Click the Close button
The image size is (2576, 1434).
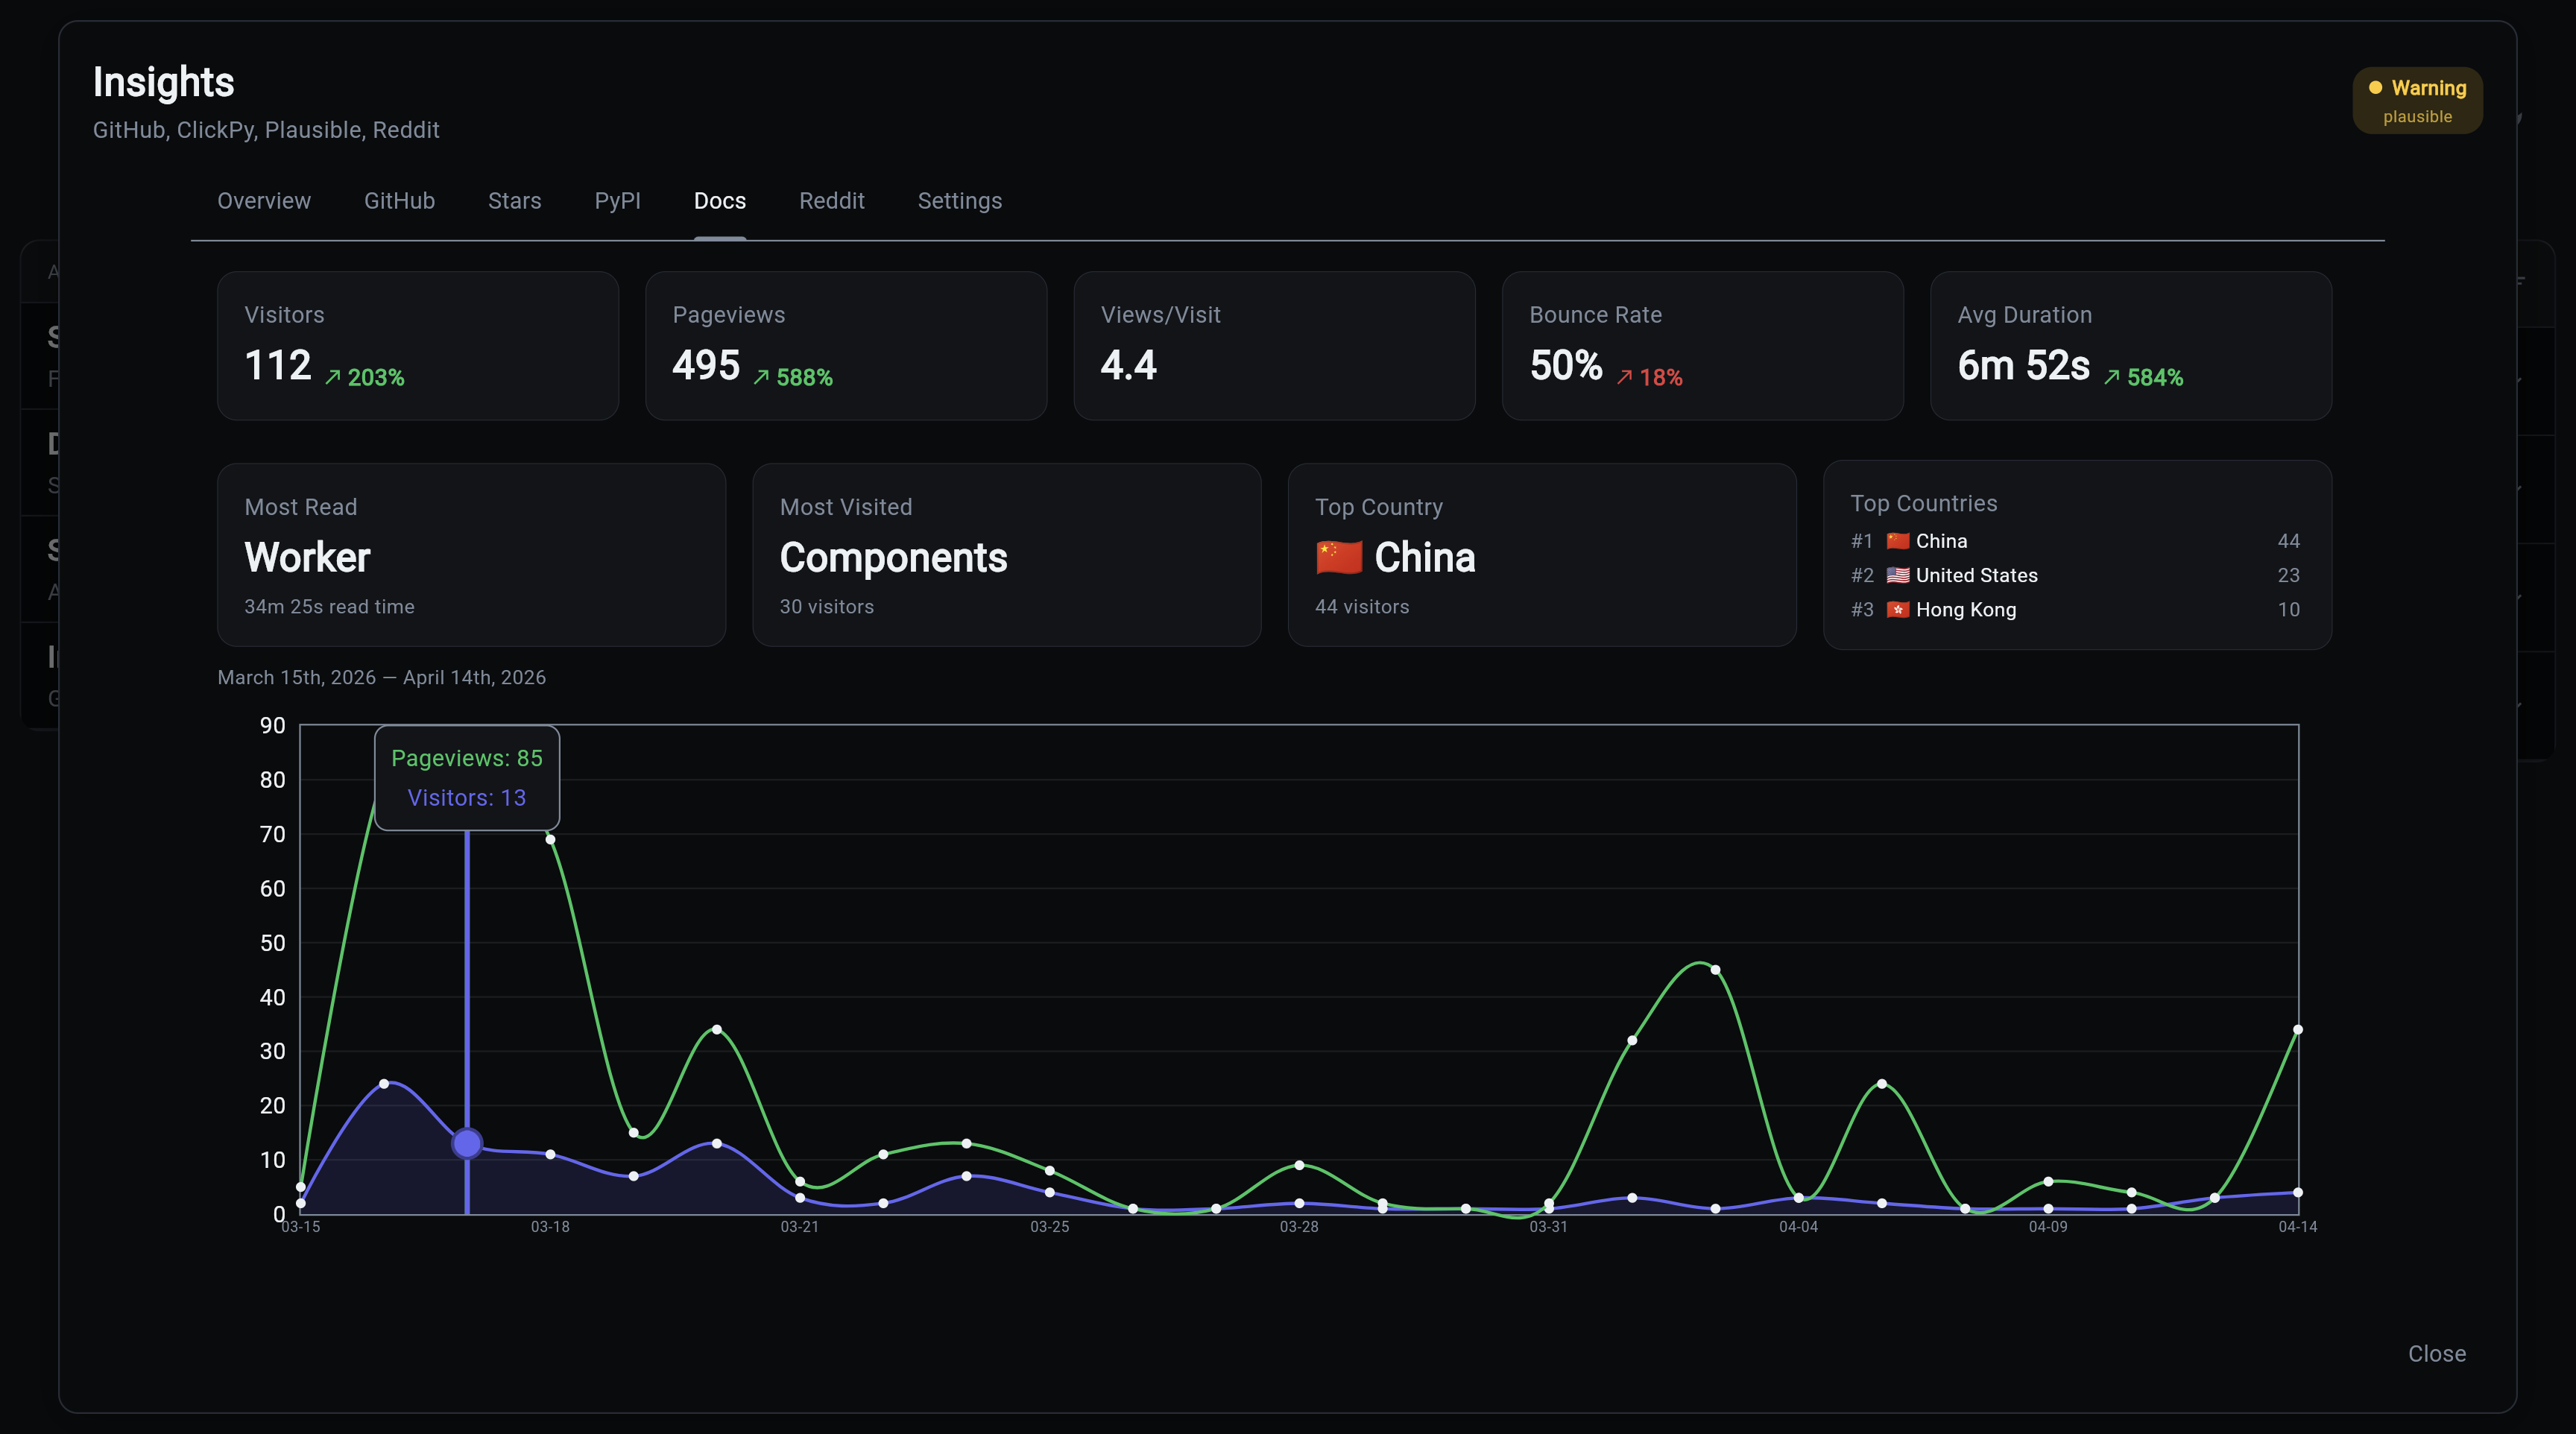2436,1353
